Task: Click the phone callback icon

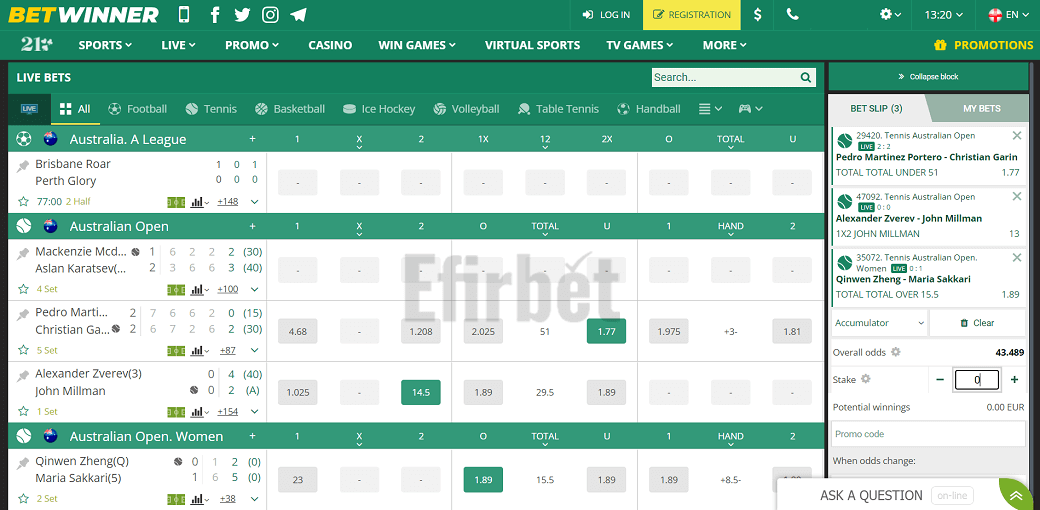Action: click(792, 15)
